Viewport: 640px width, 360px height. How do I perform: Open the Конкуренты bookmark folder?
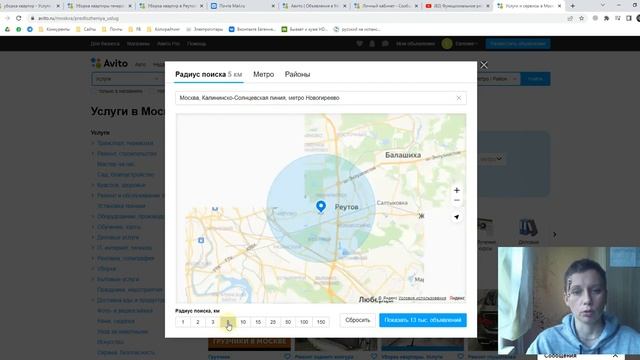[54, 29]
